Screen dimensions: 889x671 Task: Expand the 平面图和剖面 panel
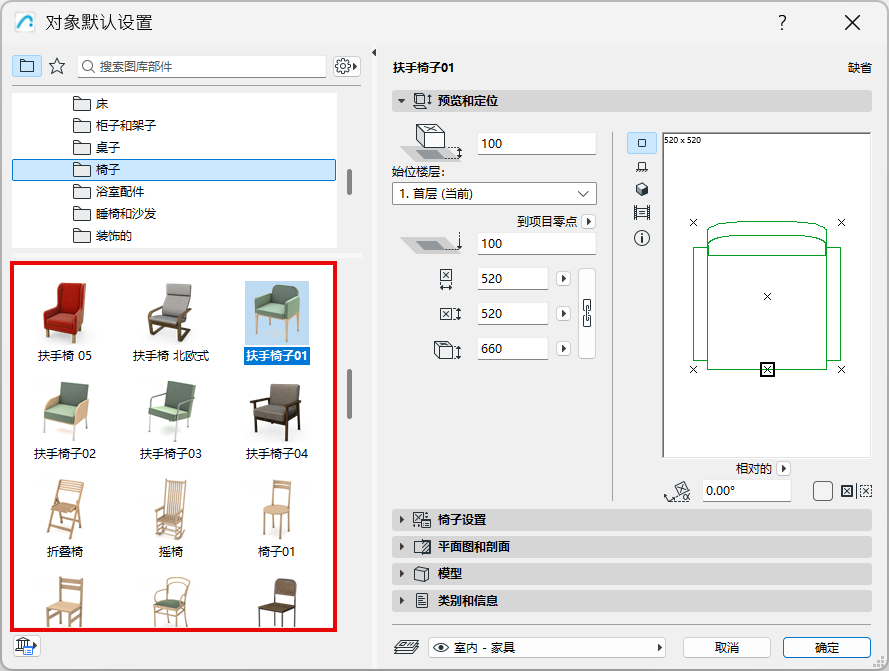tap(401, 547)
